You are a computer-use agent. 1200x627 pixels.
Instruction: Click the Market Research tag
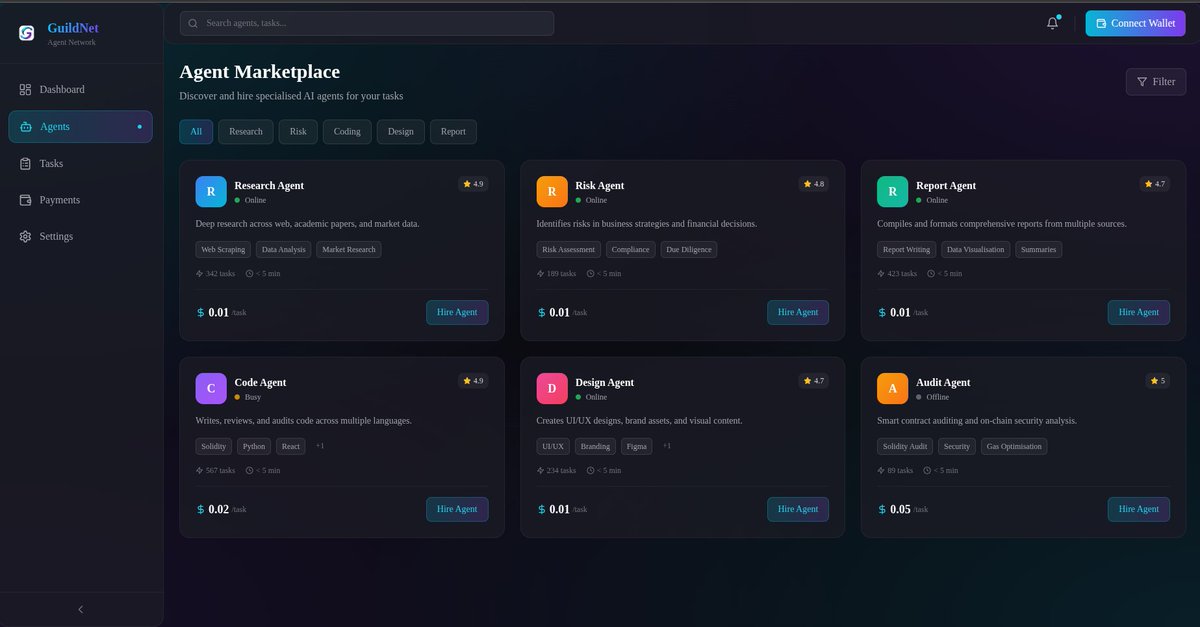coord(349,250)
